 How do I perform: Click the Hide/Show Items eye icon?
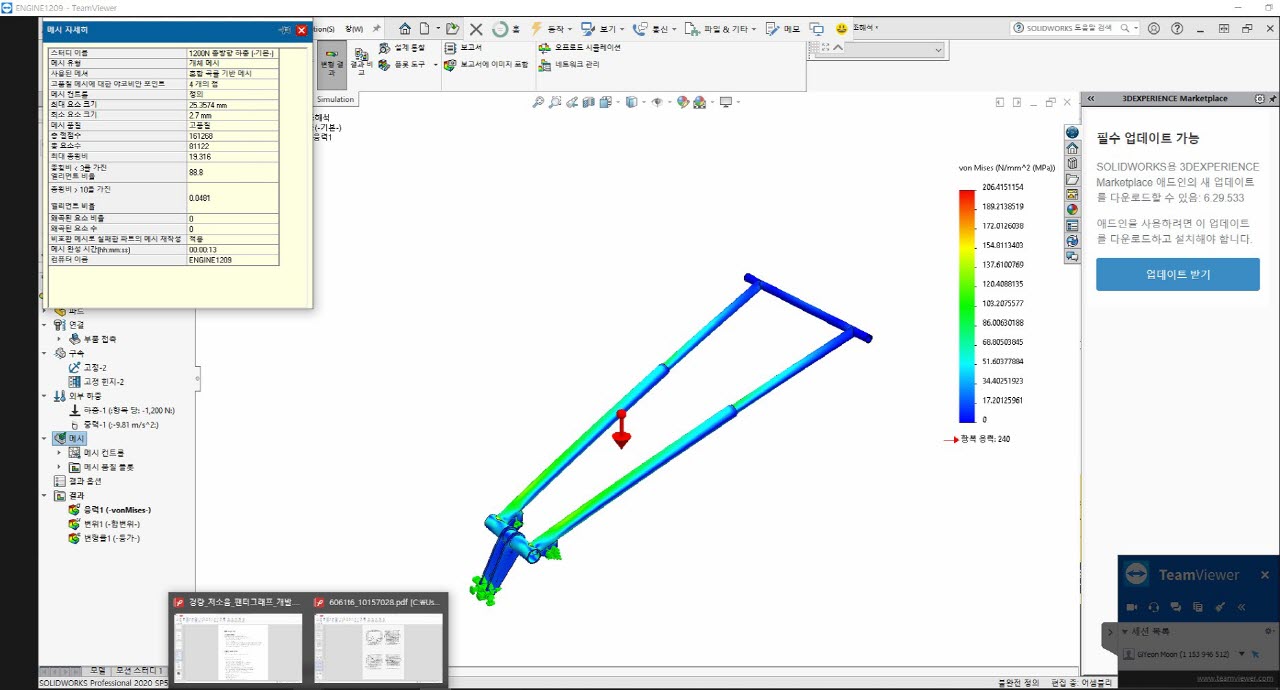(x=657, y=102)
